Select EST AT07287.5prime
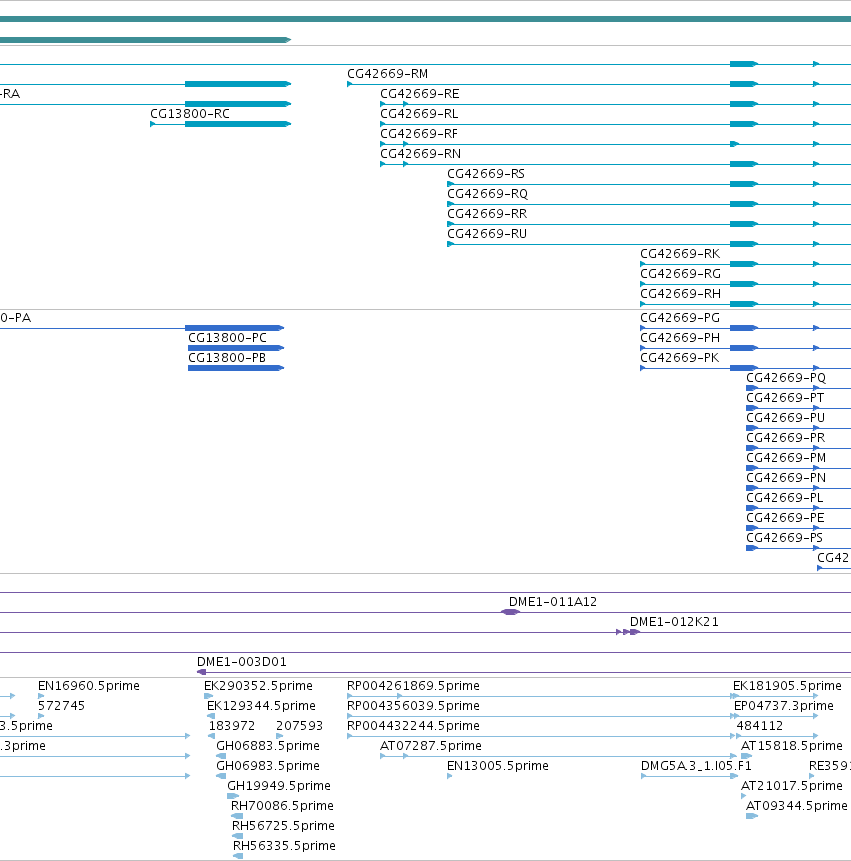This screenshot has height=861, width=851. (430, 746)
